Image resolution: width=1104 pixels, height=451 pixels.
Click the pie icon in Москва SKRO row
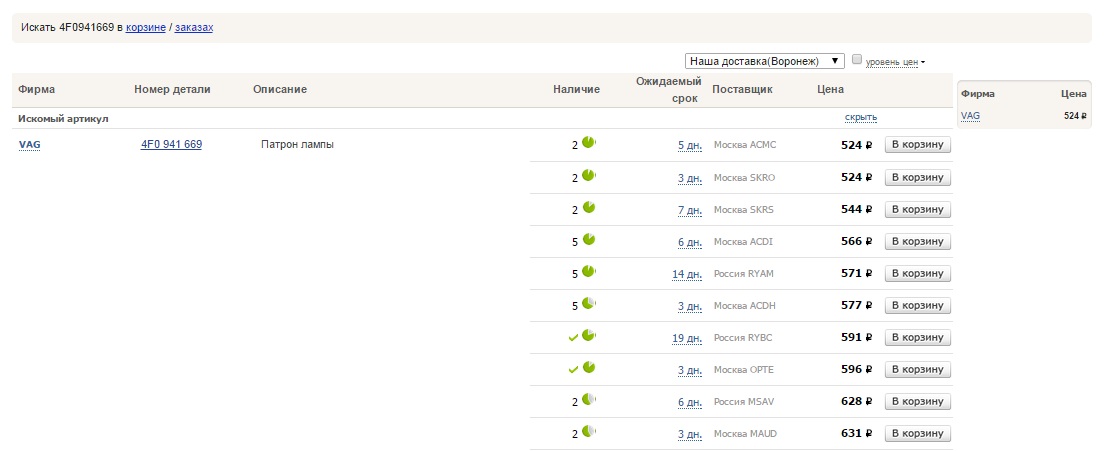(x=589, y=175)
